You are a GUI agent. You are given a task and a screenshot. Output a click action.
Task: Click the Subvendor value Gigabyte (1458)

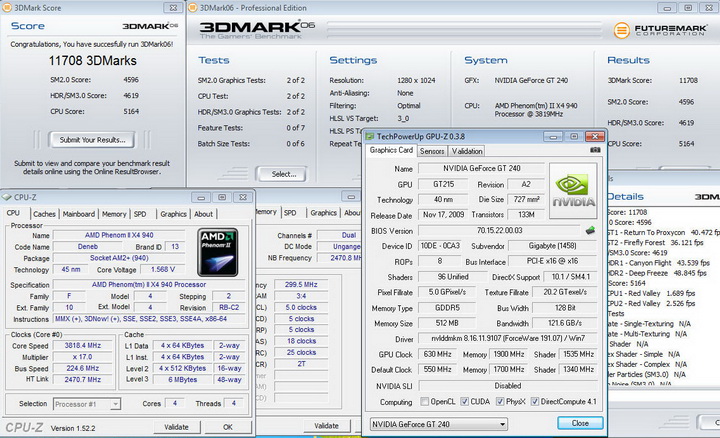(552, 246)
